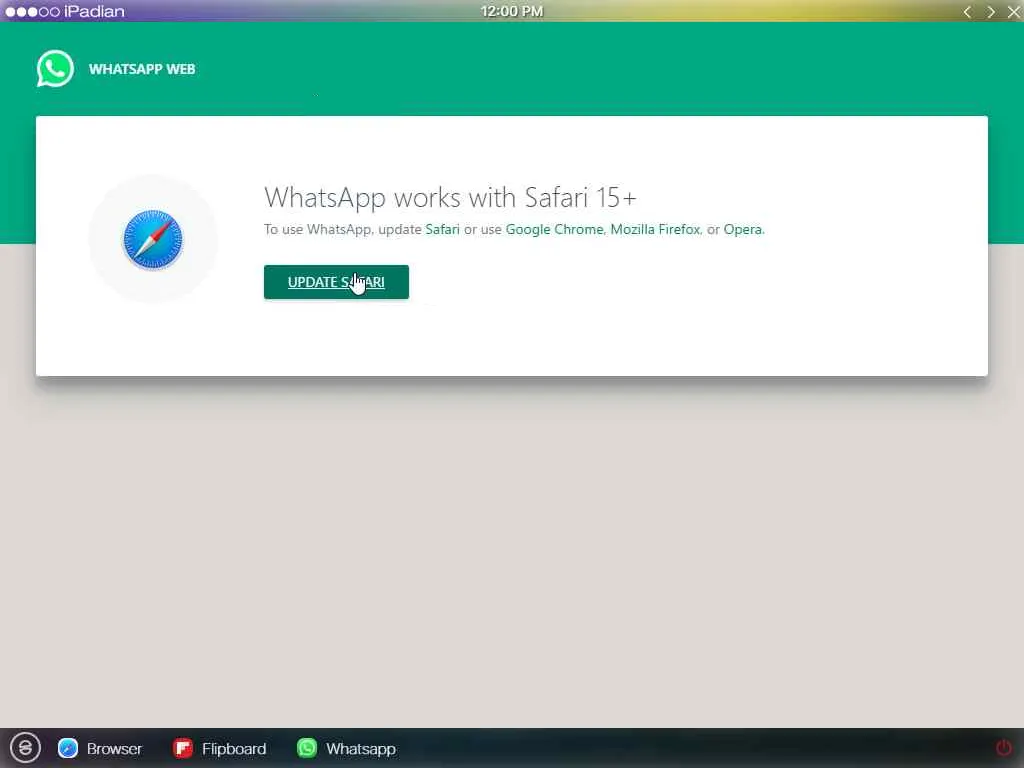This screenshot has width=1024, height=768.
Task: Follow the Google Chrome link
Action: (554, 229)
